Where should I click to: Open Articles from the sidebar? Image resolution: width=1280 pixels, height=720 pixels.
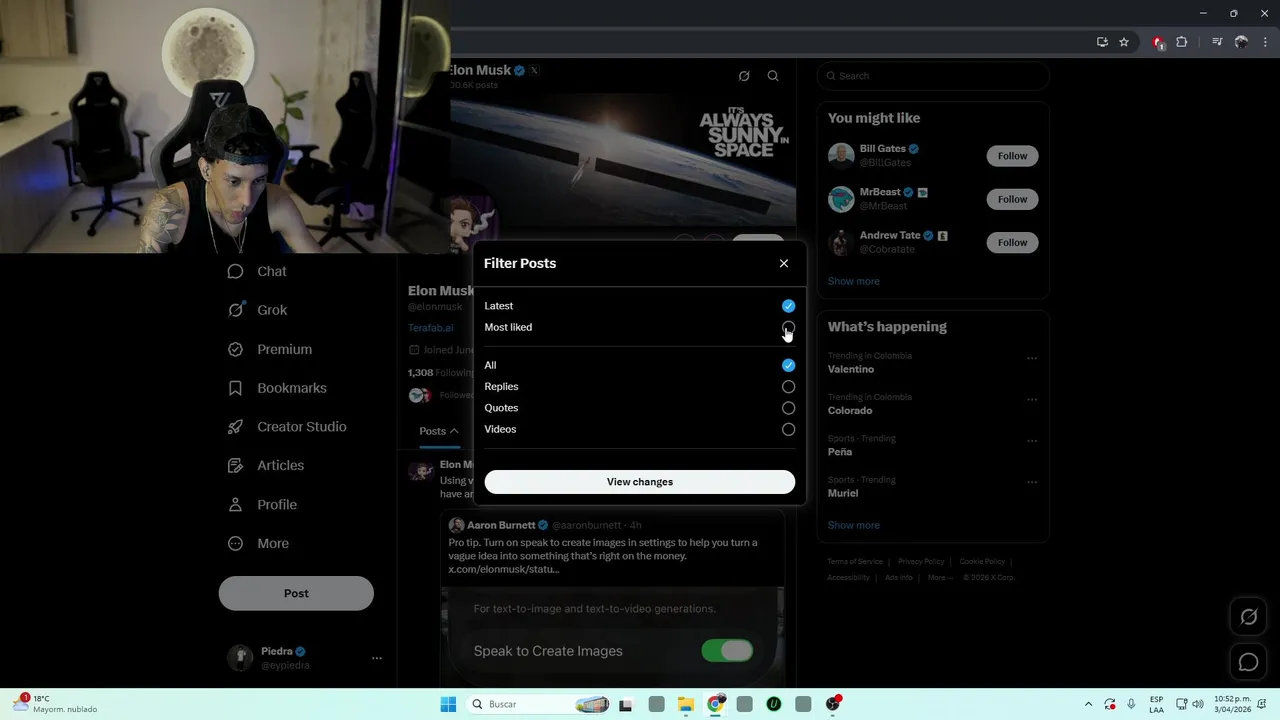[x=266, y=465]
